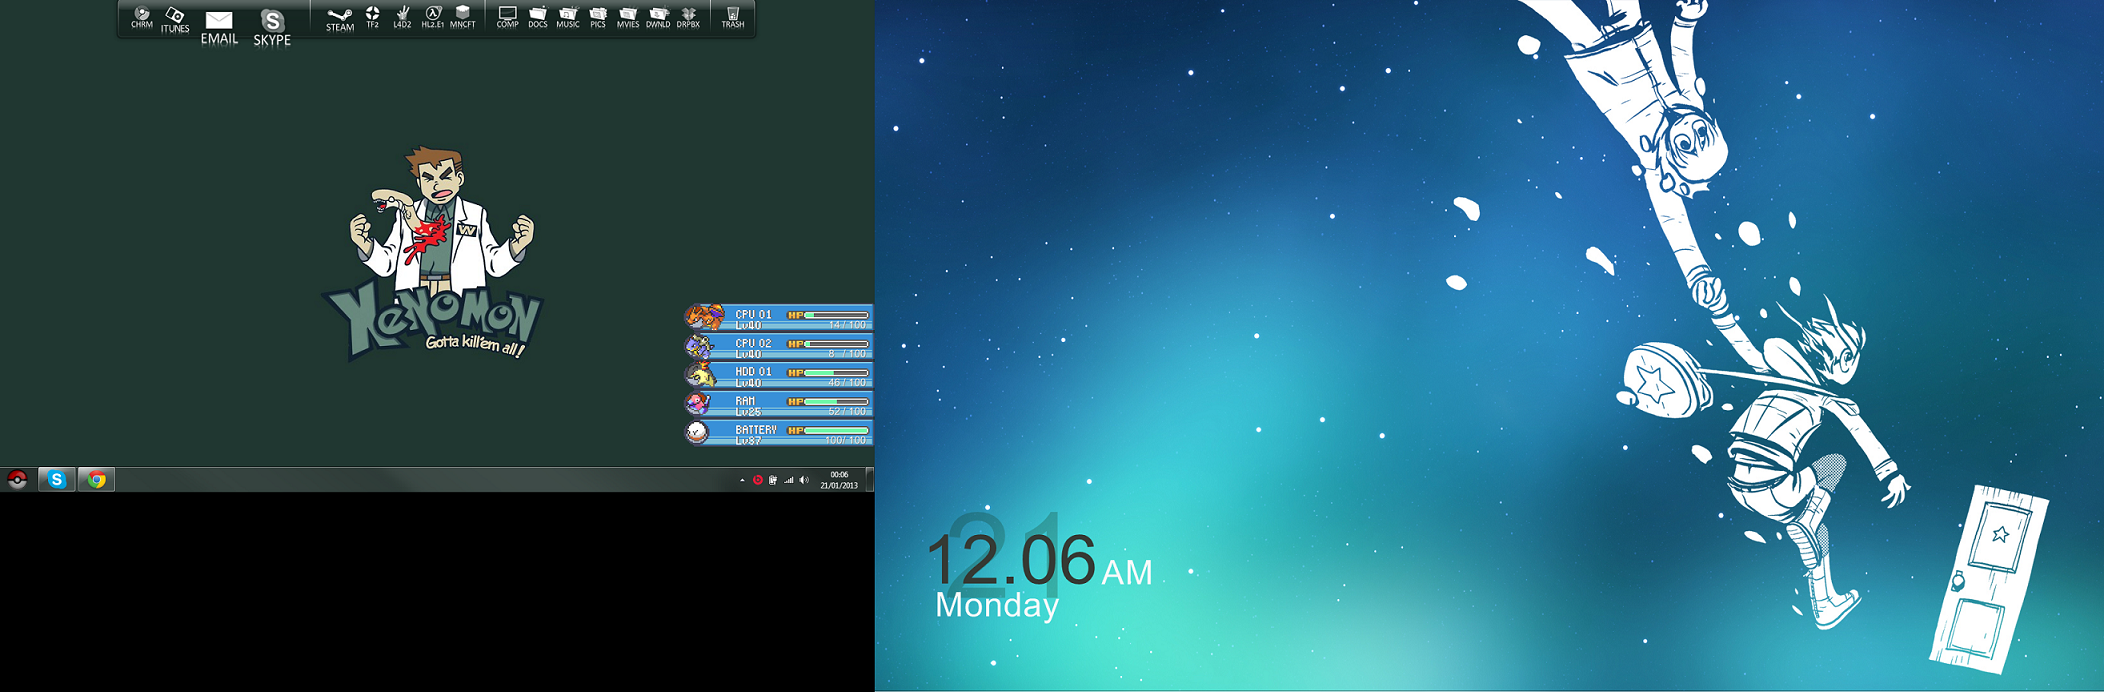Click the "BATTERY" label

coord(756,430)
